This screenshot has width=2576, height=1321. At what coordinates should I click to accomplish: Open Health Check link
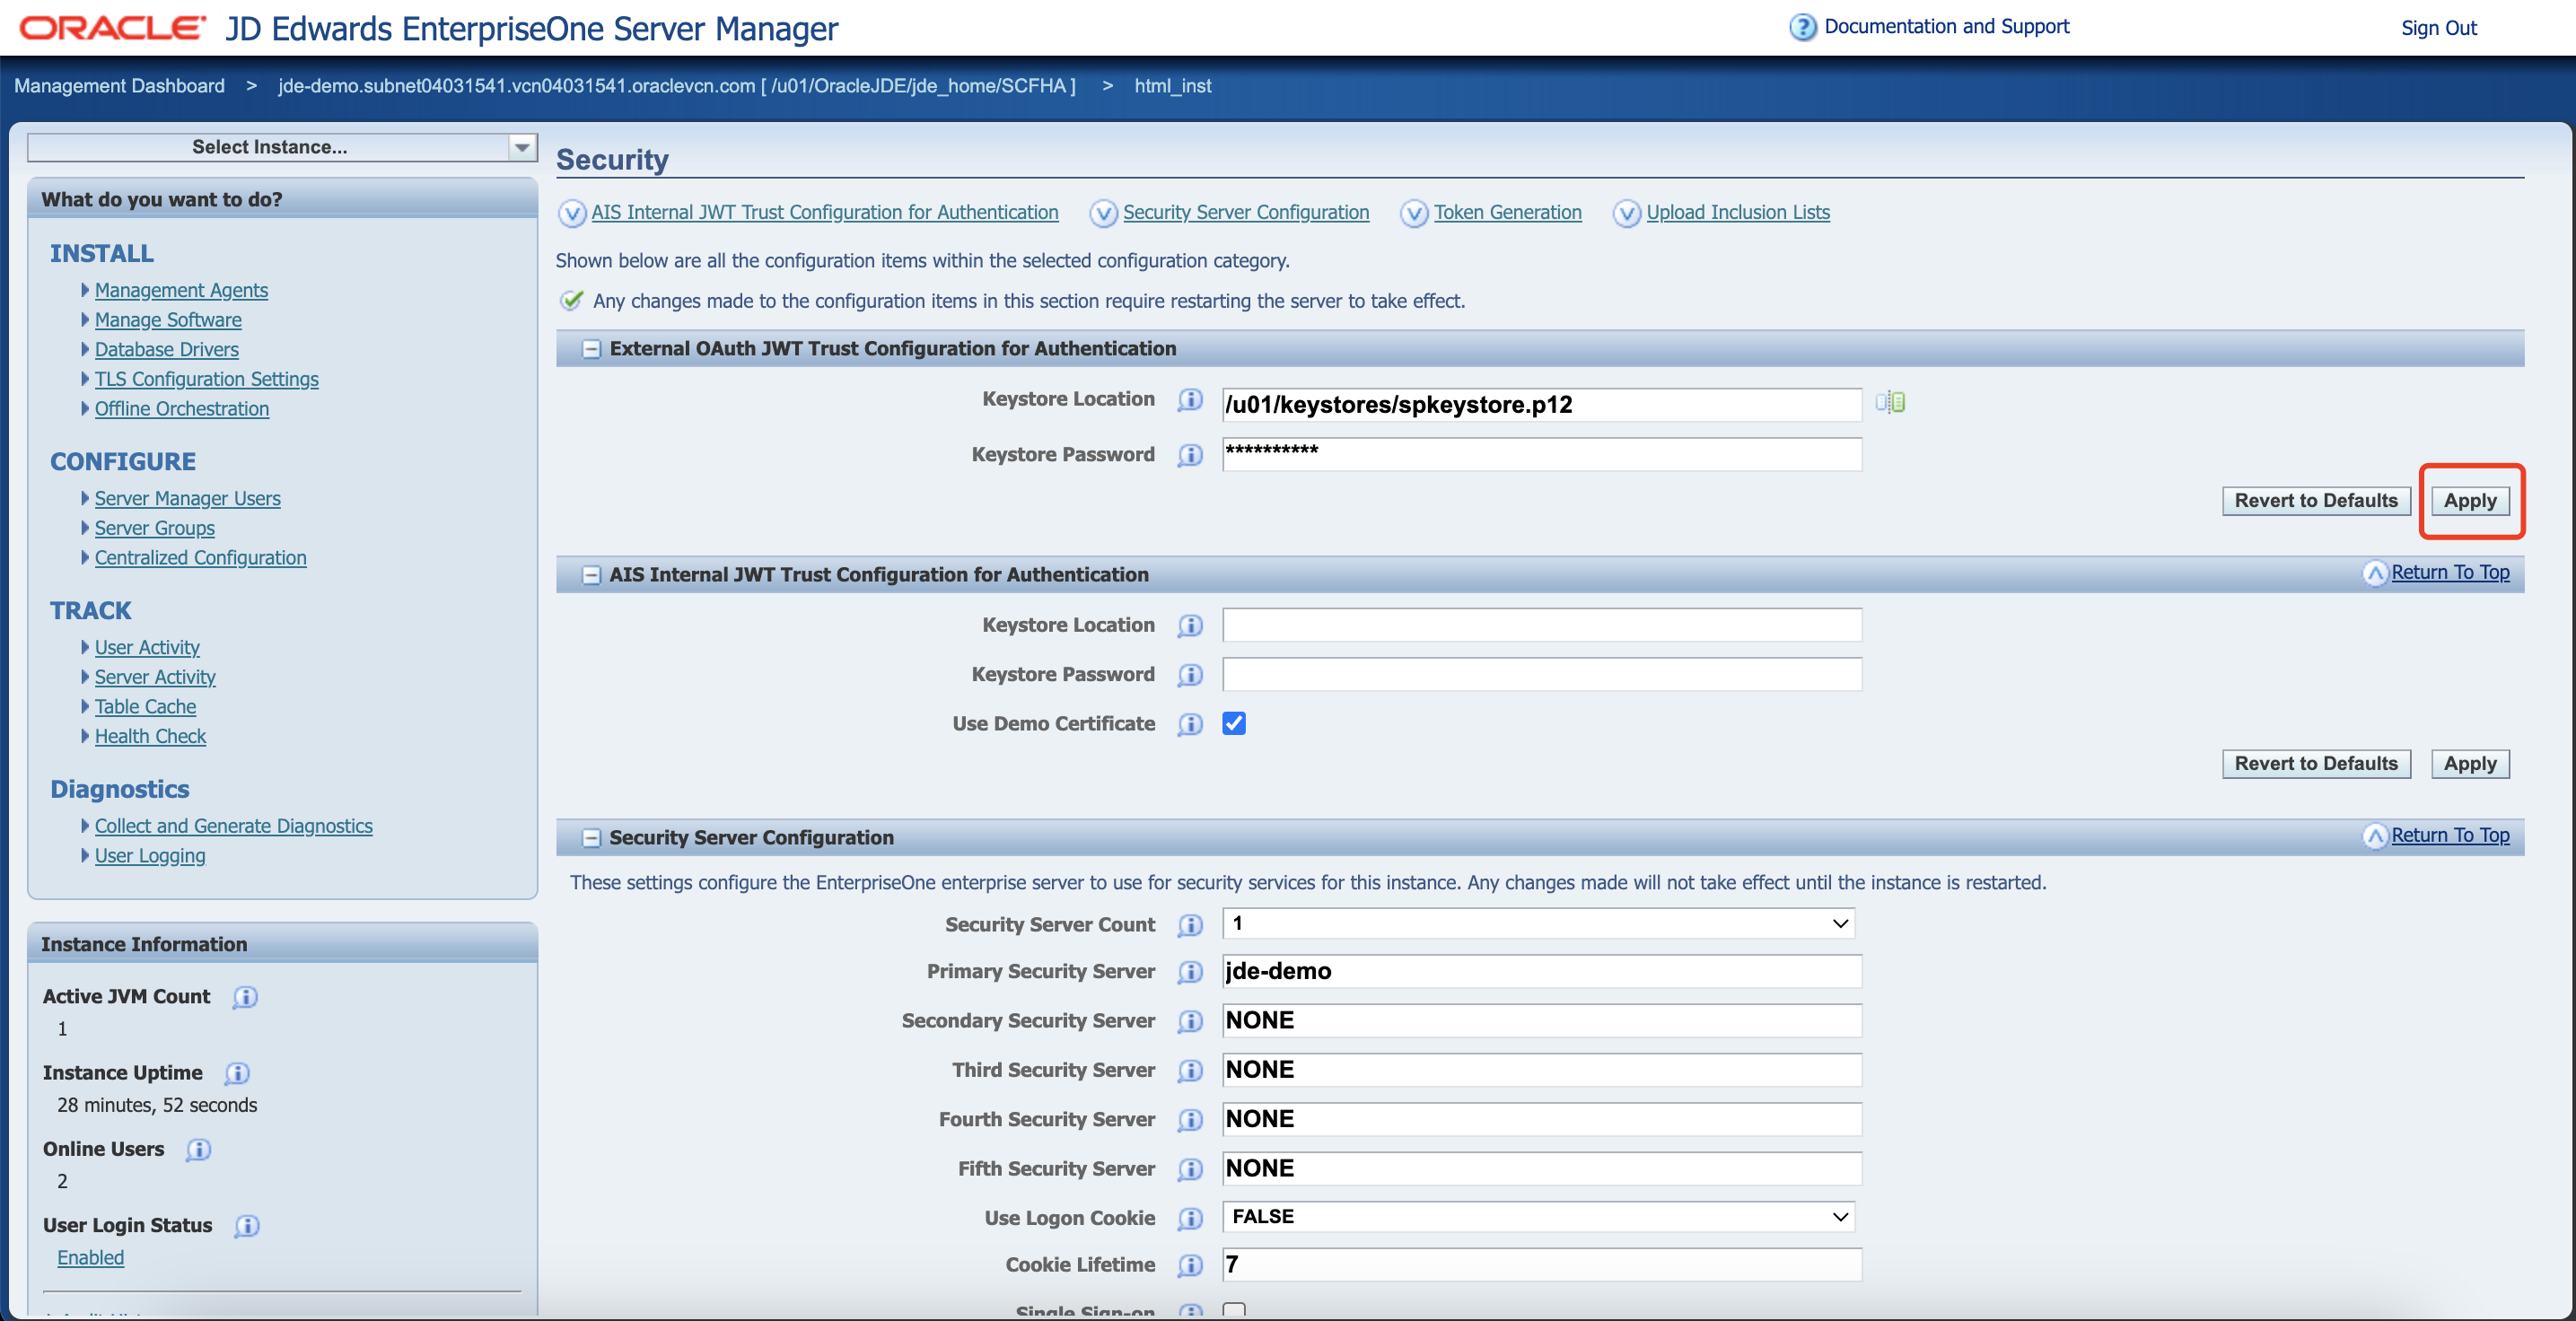[150, 736]
